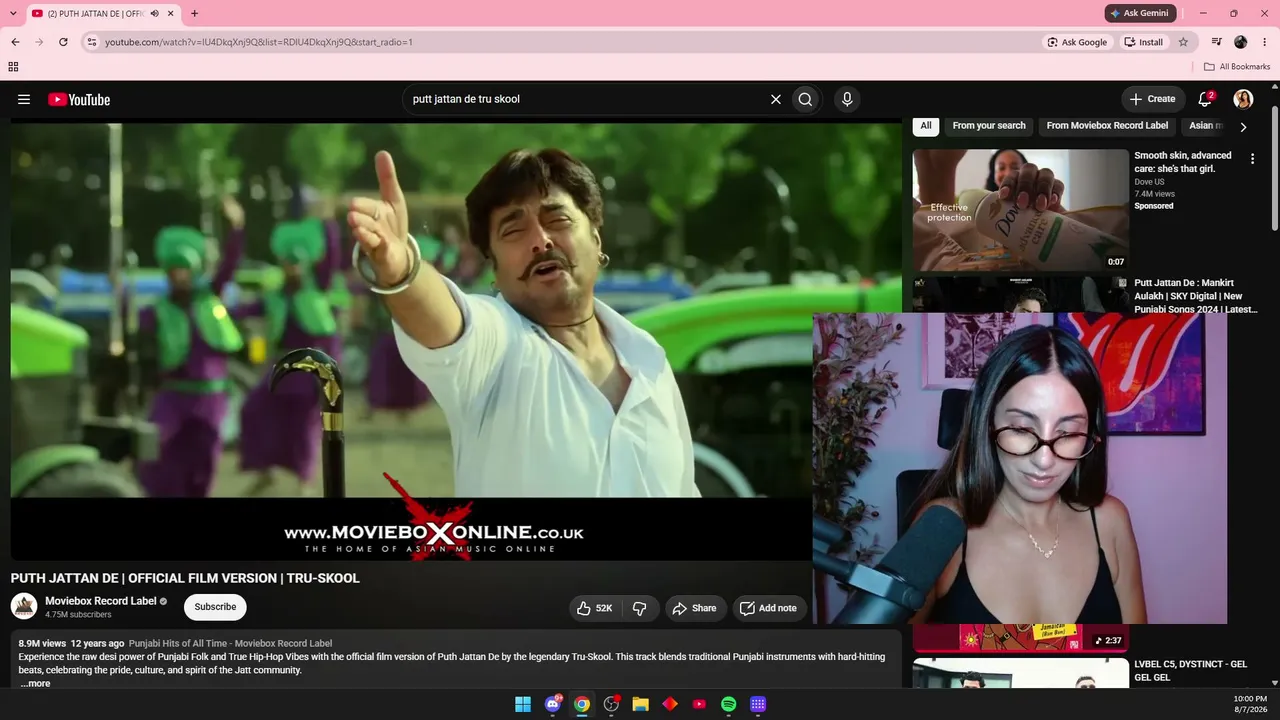
Task: Open the Moviebox Record Label channel name
Action: (100, 601)
